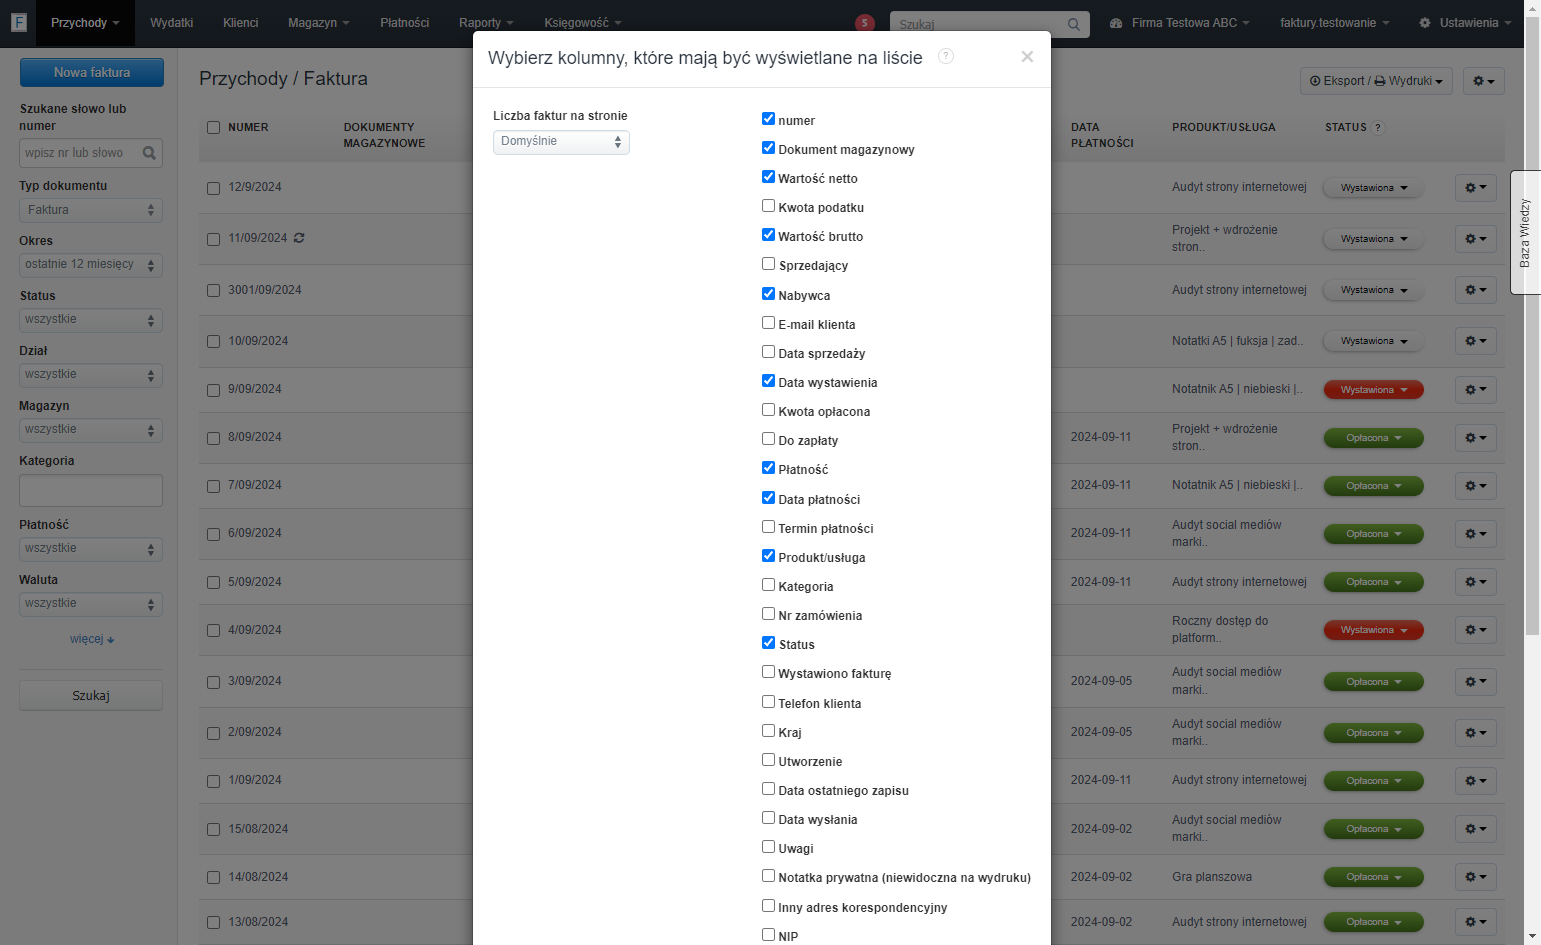Go to the Wydatki menu item
The image size is (1541, 945).
[x=171, y=23]
